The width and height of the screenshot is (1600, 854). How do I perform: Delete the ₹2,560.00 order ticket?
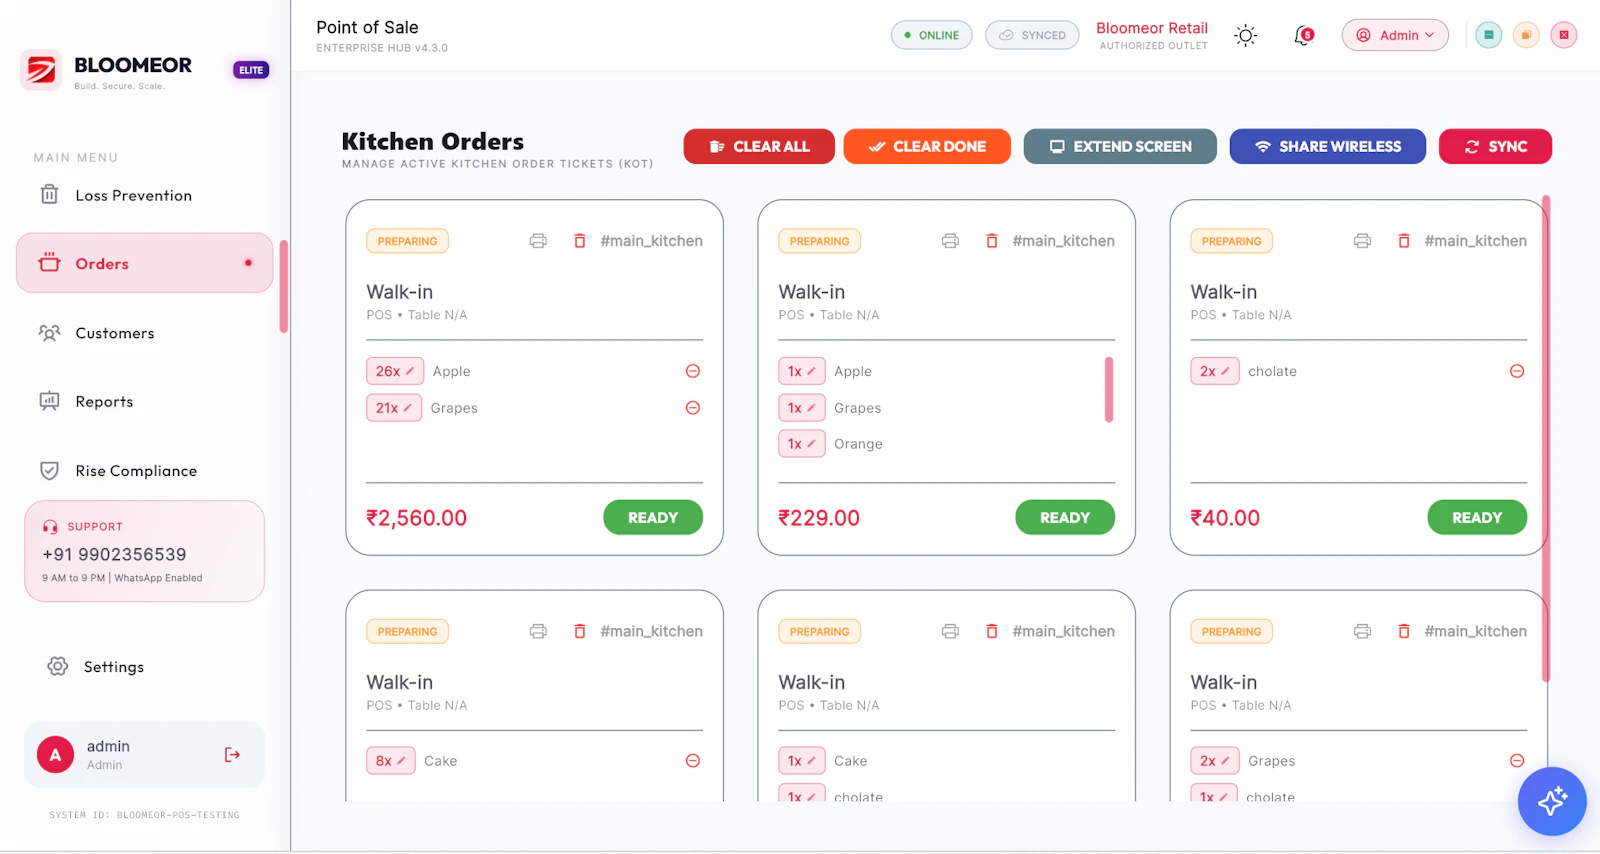pyautogui.click(x=580, y=241)
